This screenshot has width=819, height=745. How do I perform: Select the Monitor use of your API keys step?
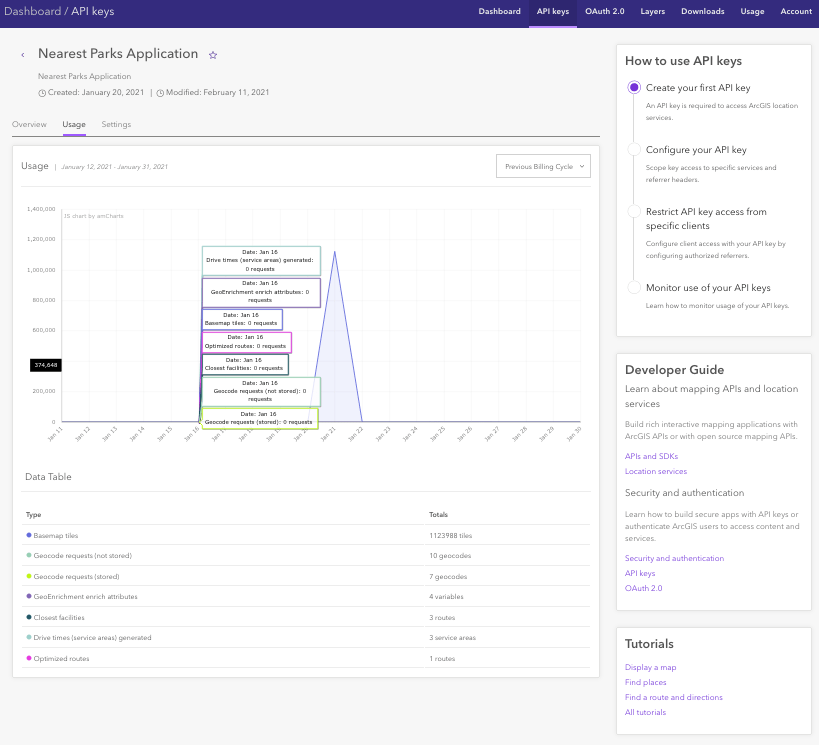tap(634, 288)
